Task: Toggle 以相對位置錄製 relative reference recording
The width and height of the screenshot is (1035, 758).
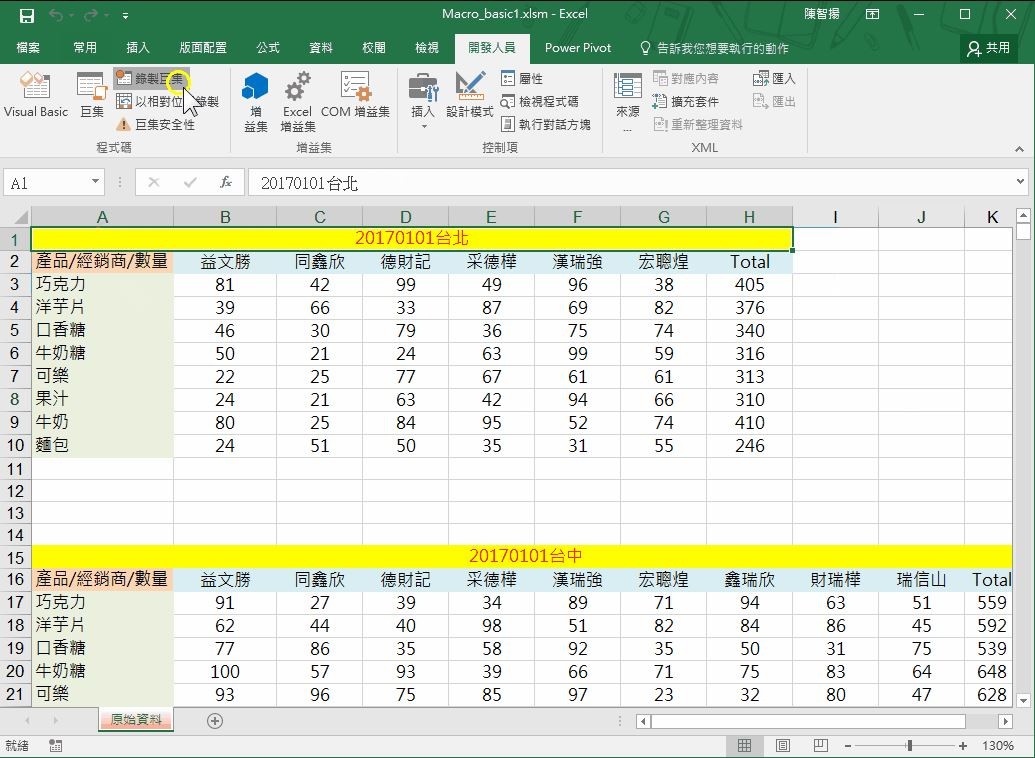Action: coord(167,101)
